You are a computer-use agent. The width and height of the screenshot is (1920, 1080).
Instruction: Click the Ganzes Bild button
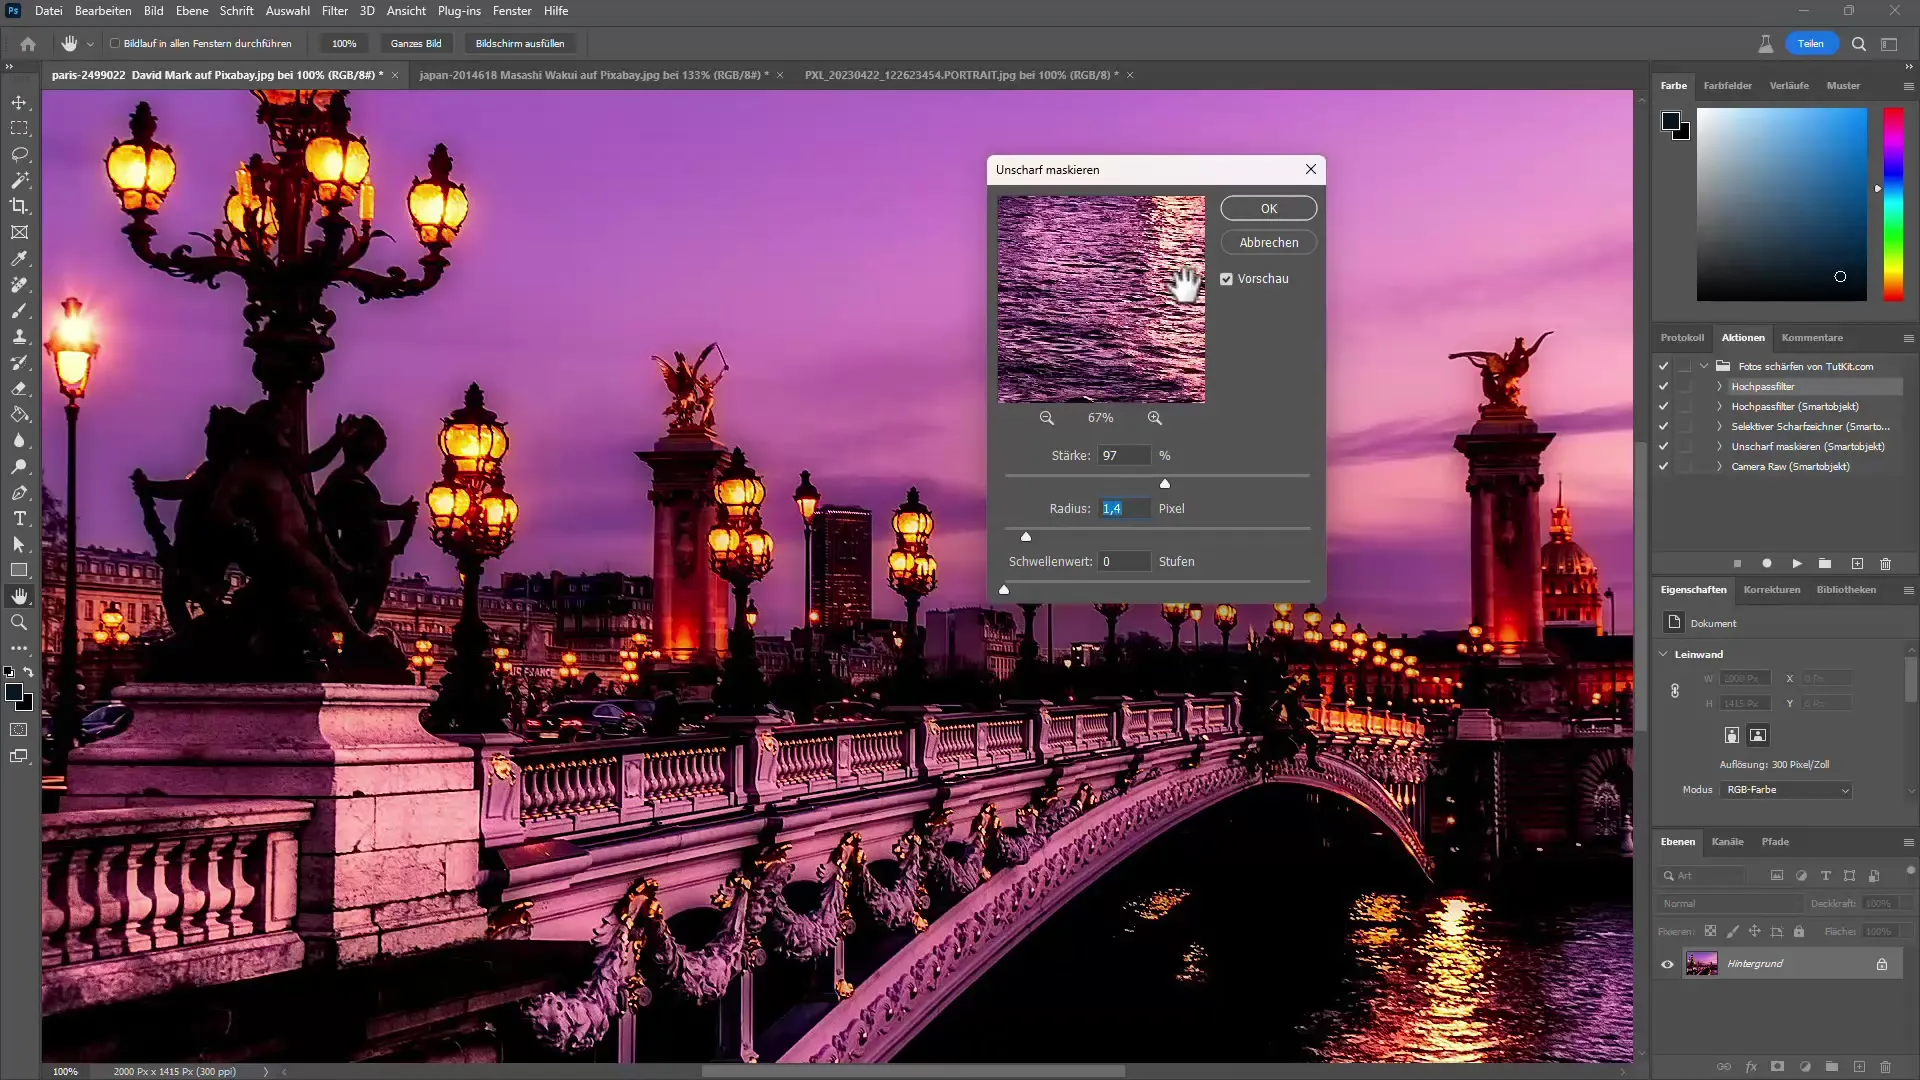(x=416, y=44)
